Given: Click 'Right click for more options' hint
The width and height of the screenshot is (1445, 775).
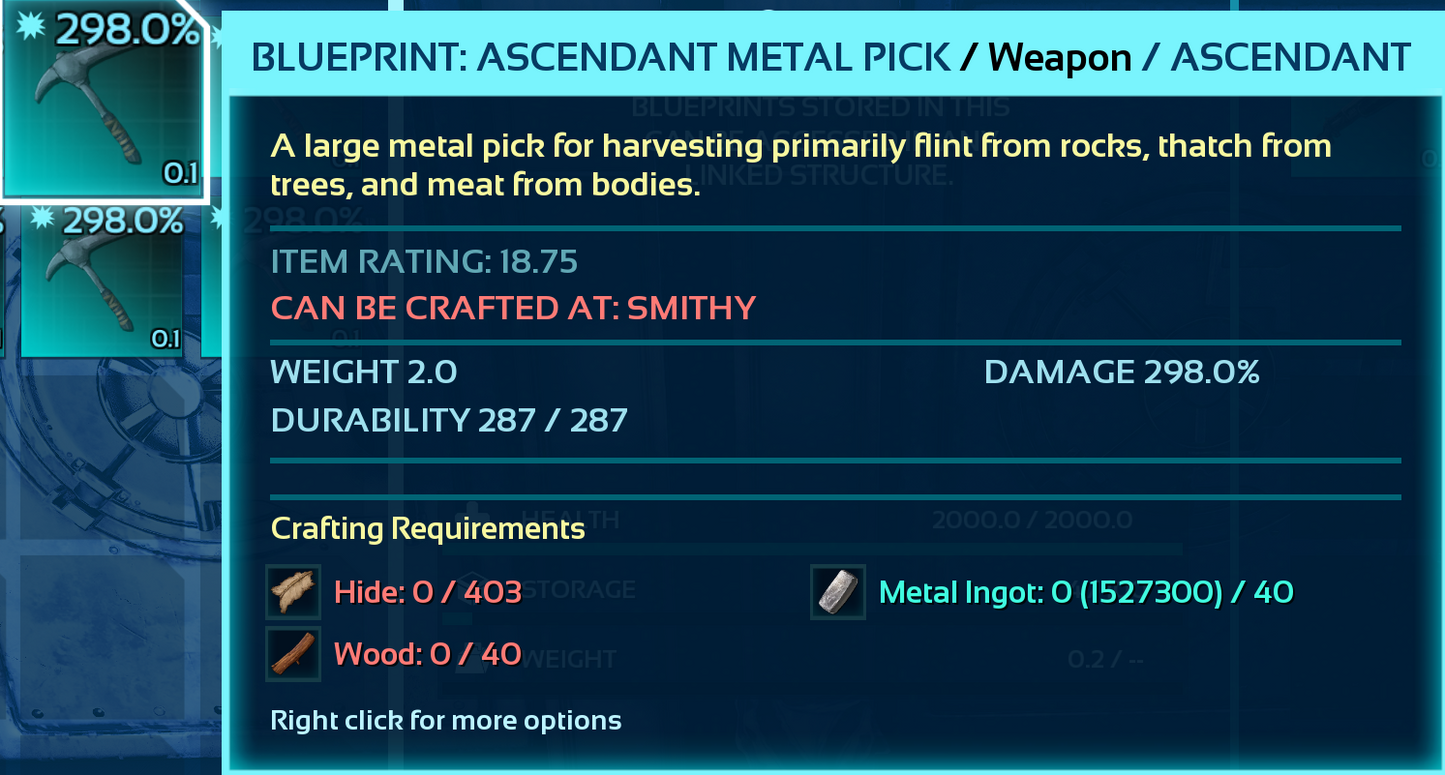Looking at the screenshot, I should point(446,720).
